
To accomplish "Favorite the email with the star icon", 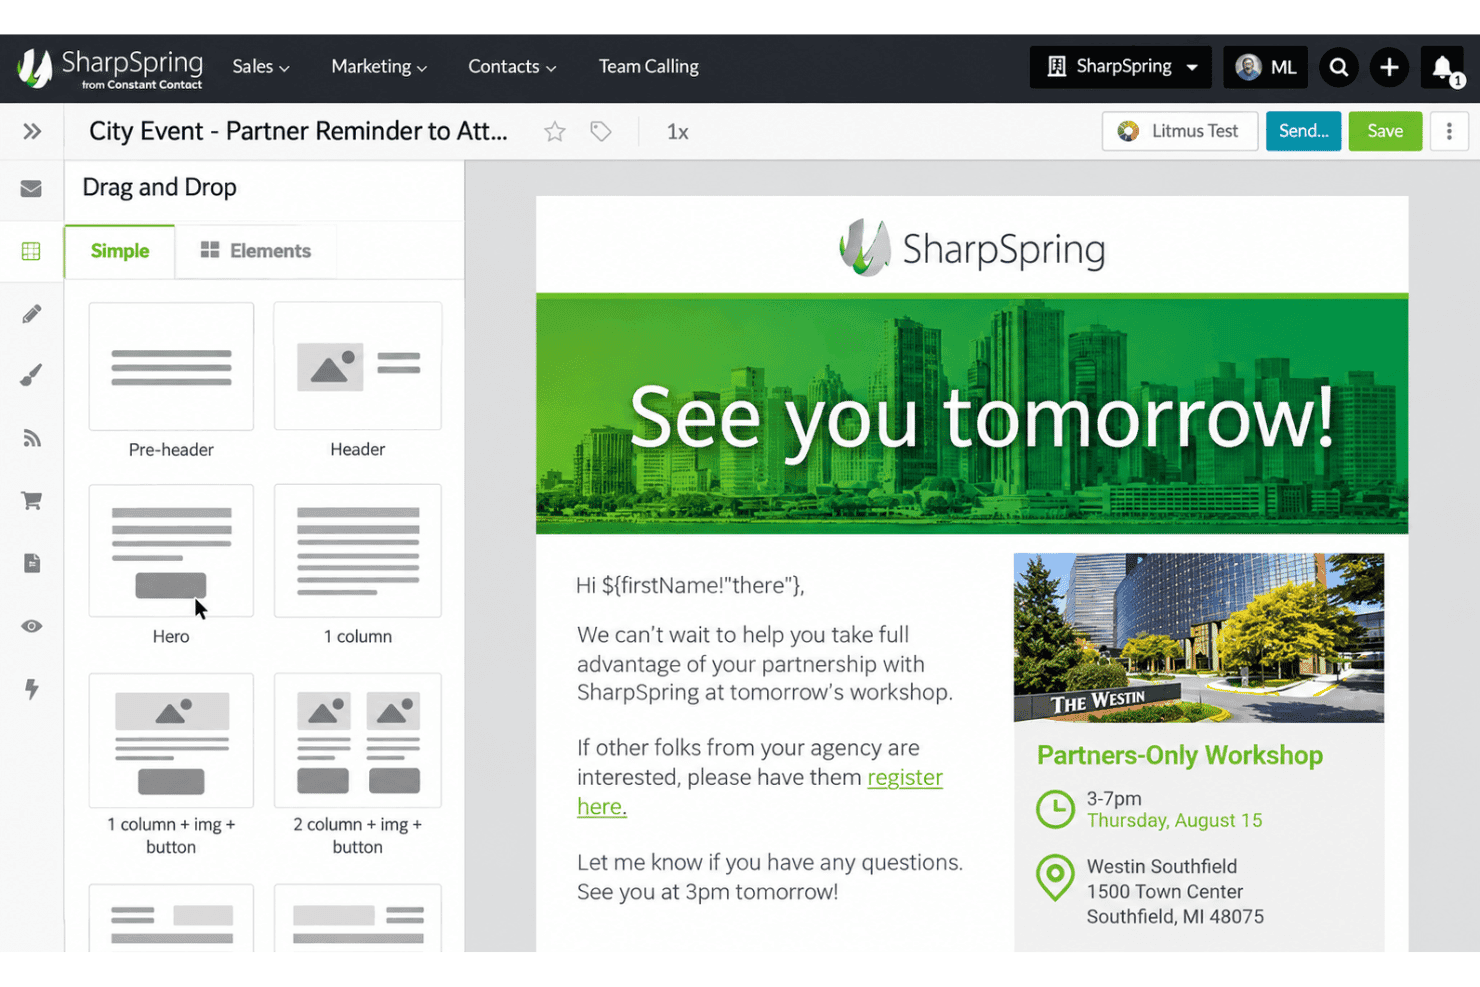I will tap(555, 131).
